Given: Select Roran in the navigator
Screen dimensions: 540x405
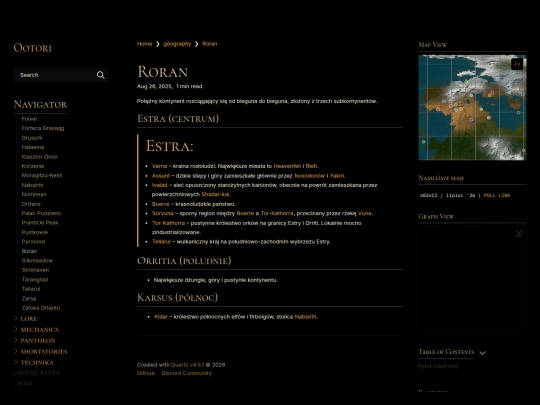Looking at the screenshot, I should (x=29, y=251).
